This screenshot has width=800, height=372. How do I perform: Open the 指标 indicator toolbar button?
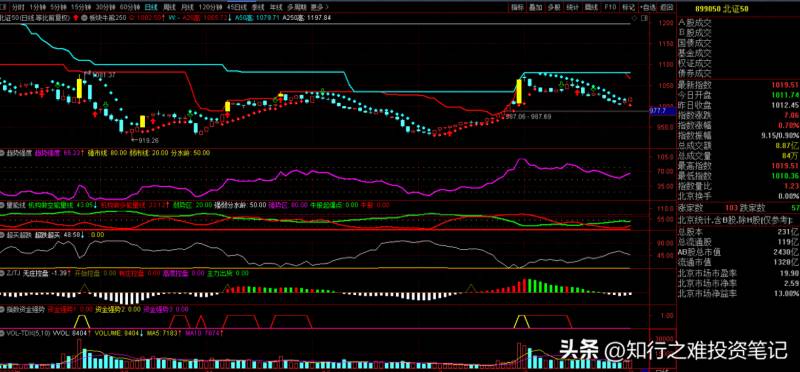coord(517,7)
